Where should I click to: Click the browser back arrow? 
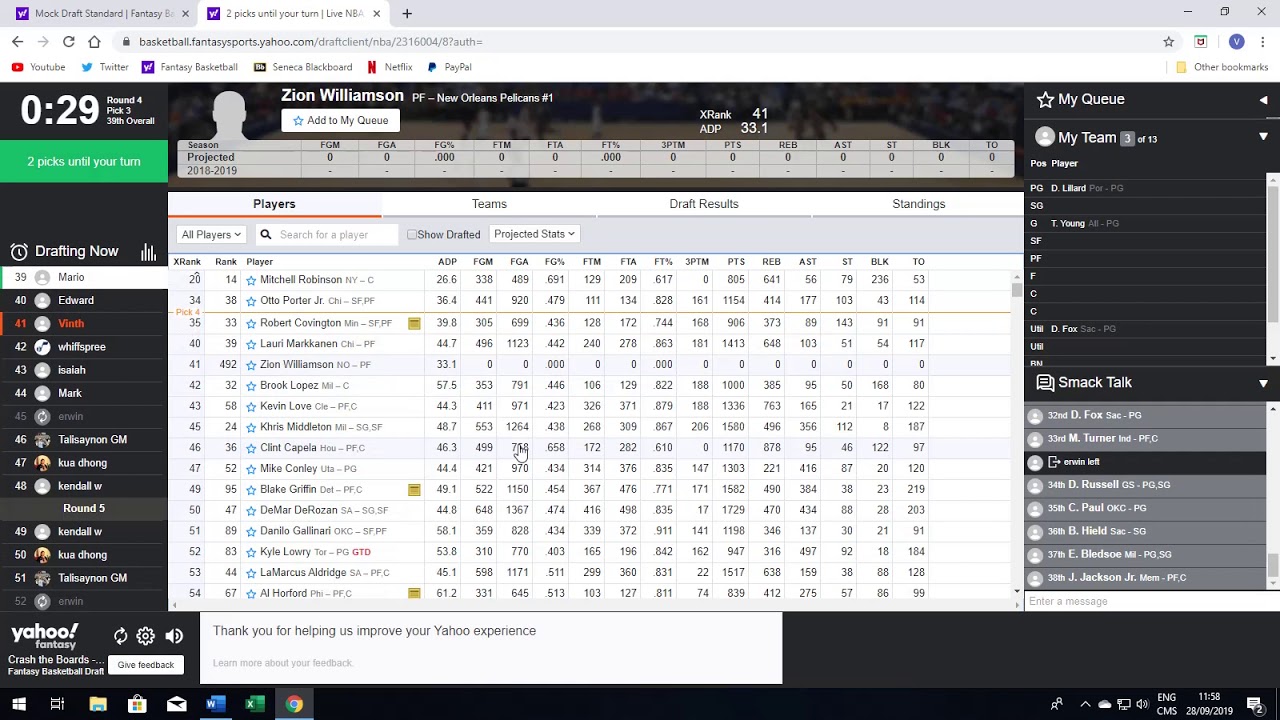click(x=17, y=42)
